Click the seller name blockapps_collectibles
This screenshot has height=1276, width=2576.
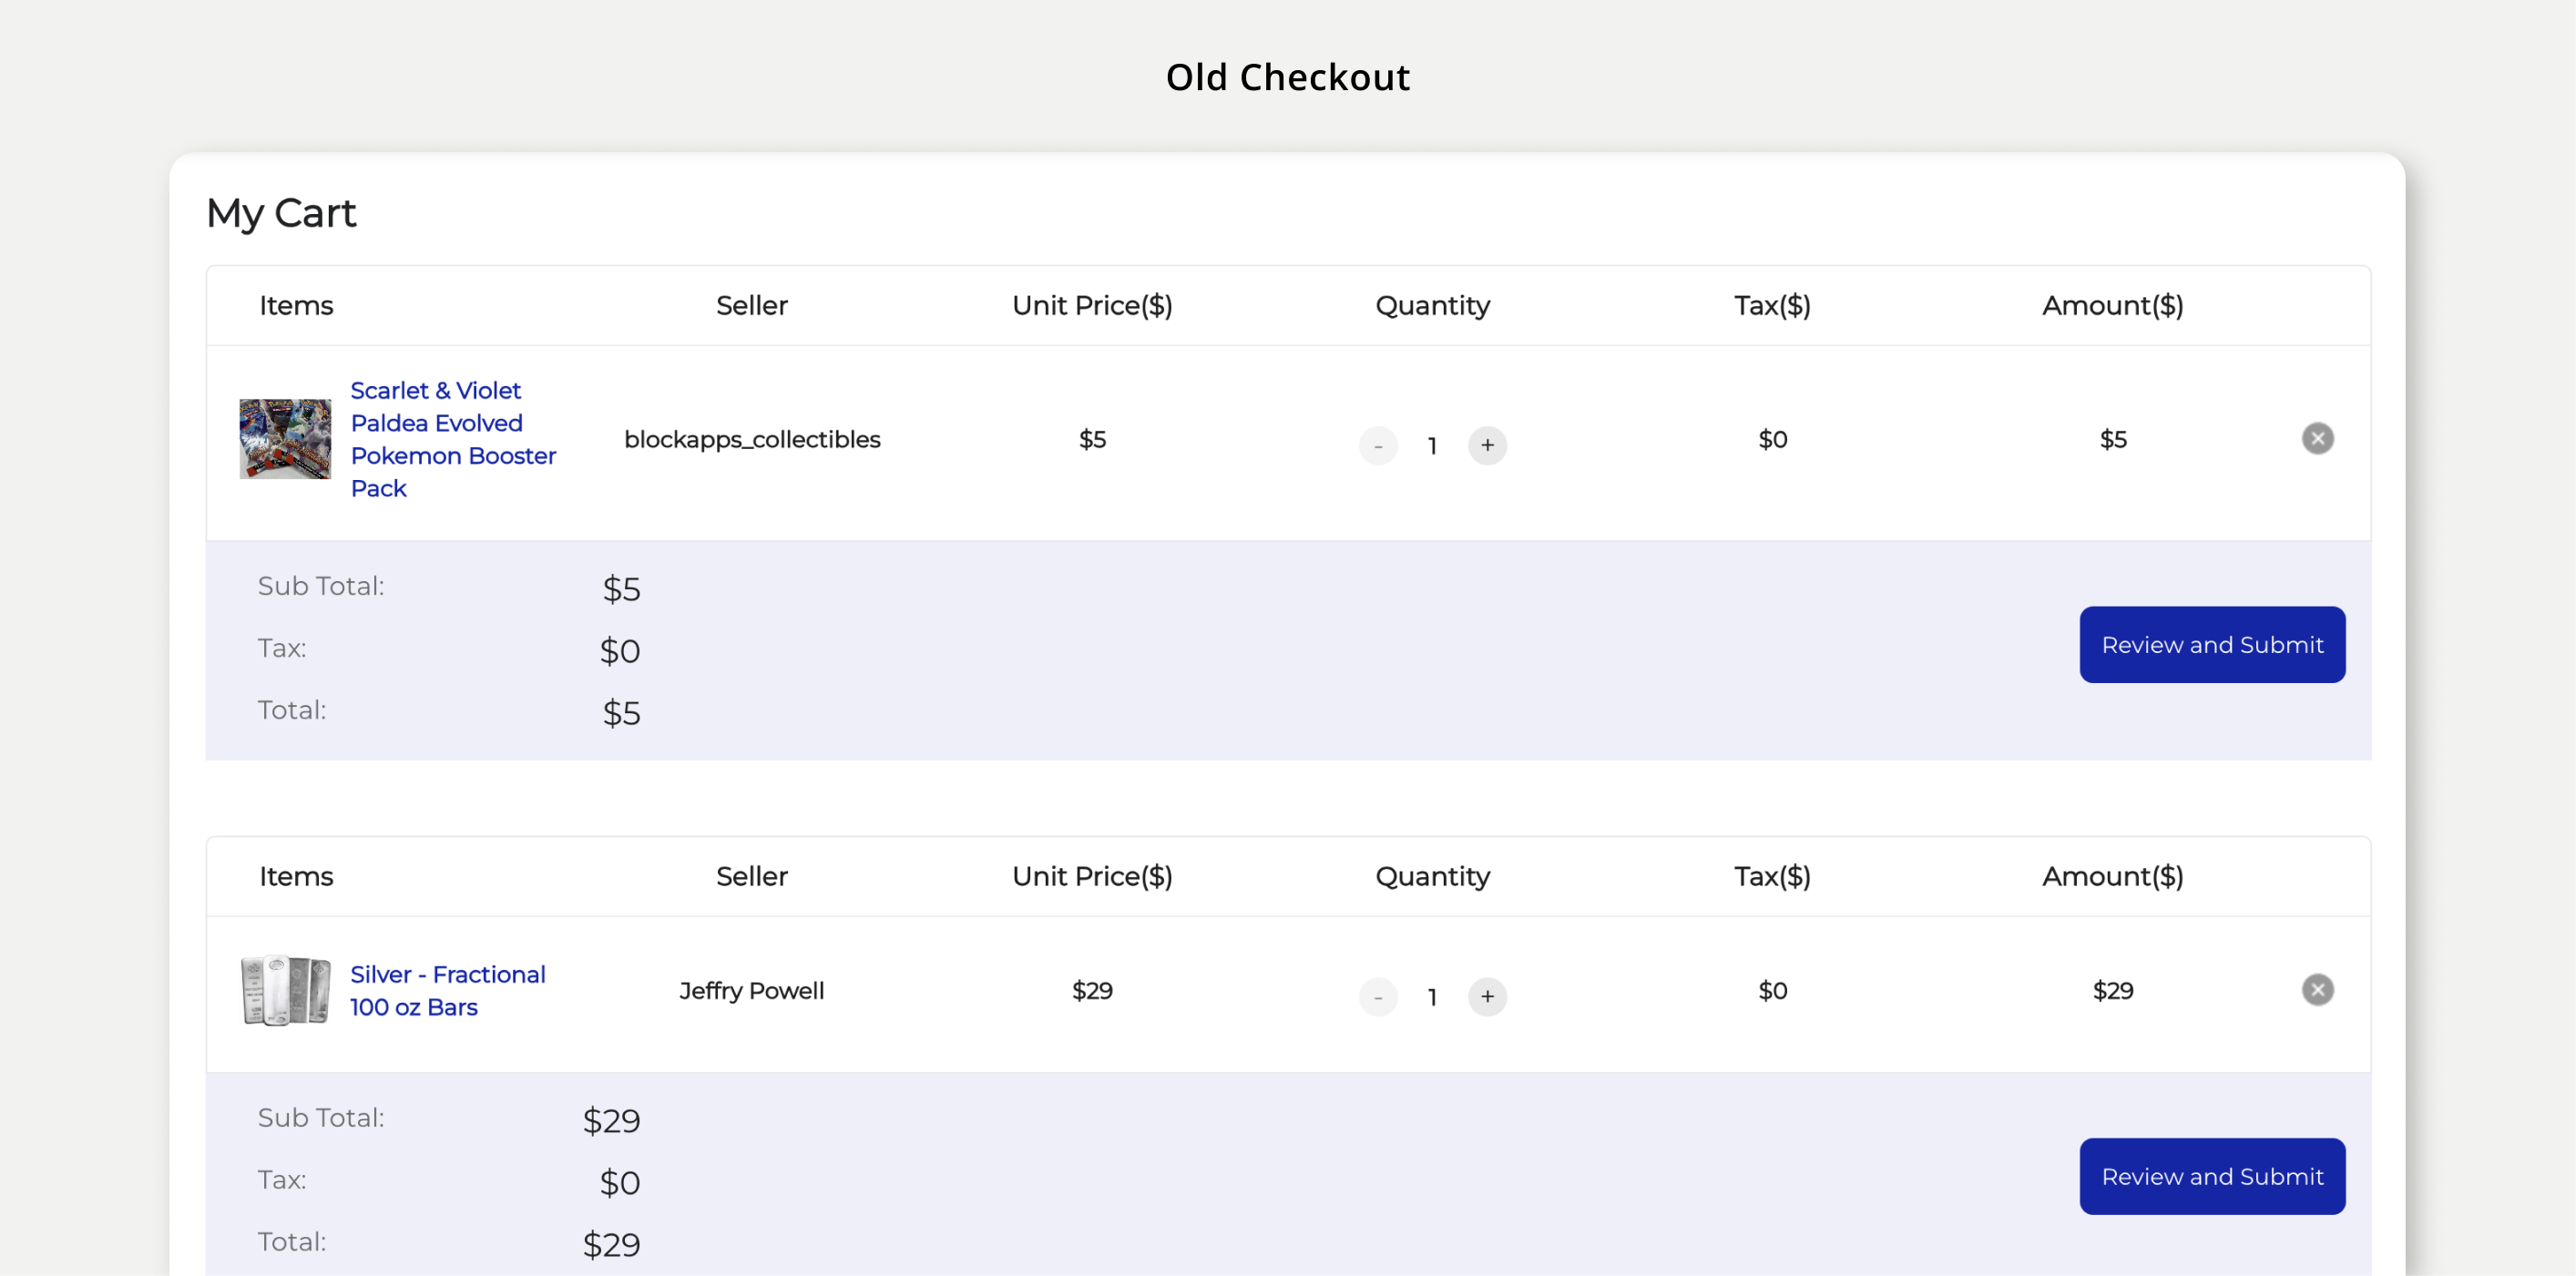(752, 438)
